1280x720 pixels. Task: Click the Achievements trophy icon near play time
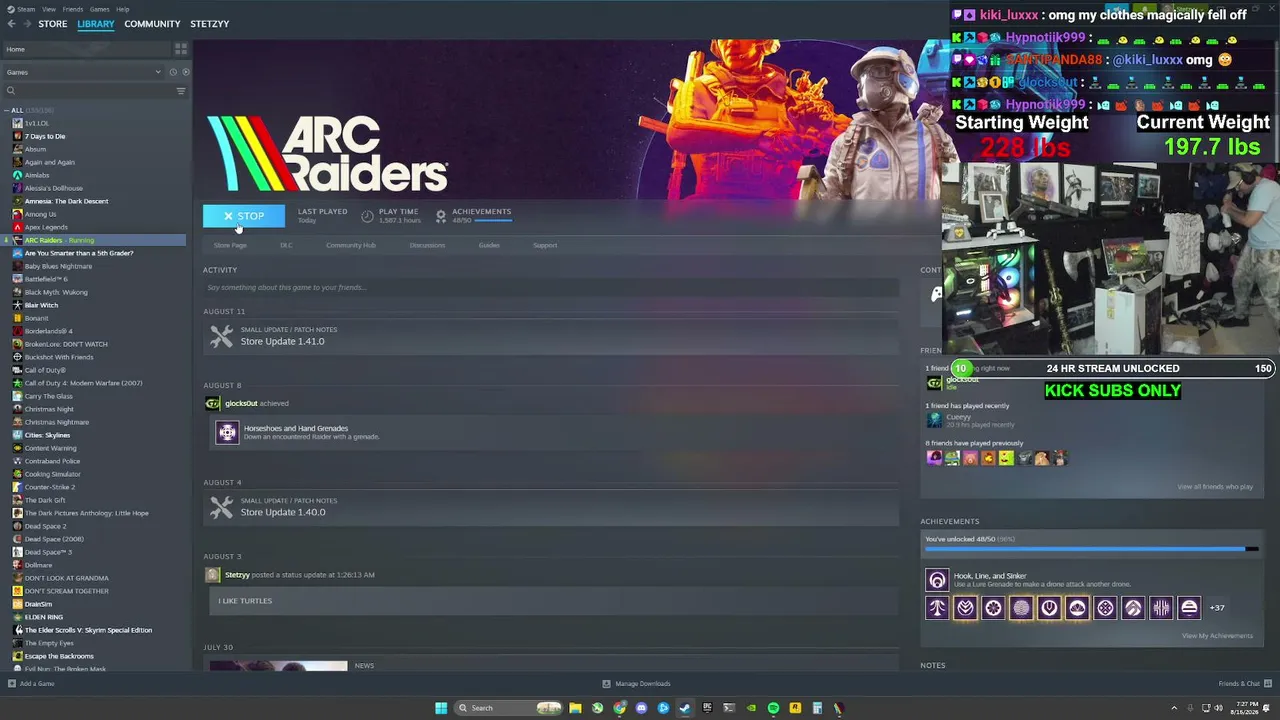coord(440,216)
